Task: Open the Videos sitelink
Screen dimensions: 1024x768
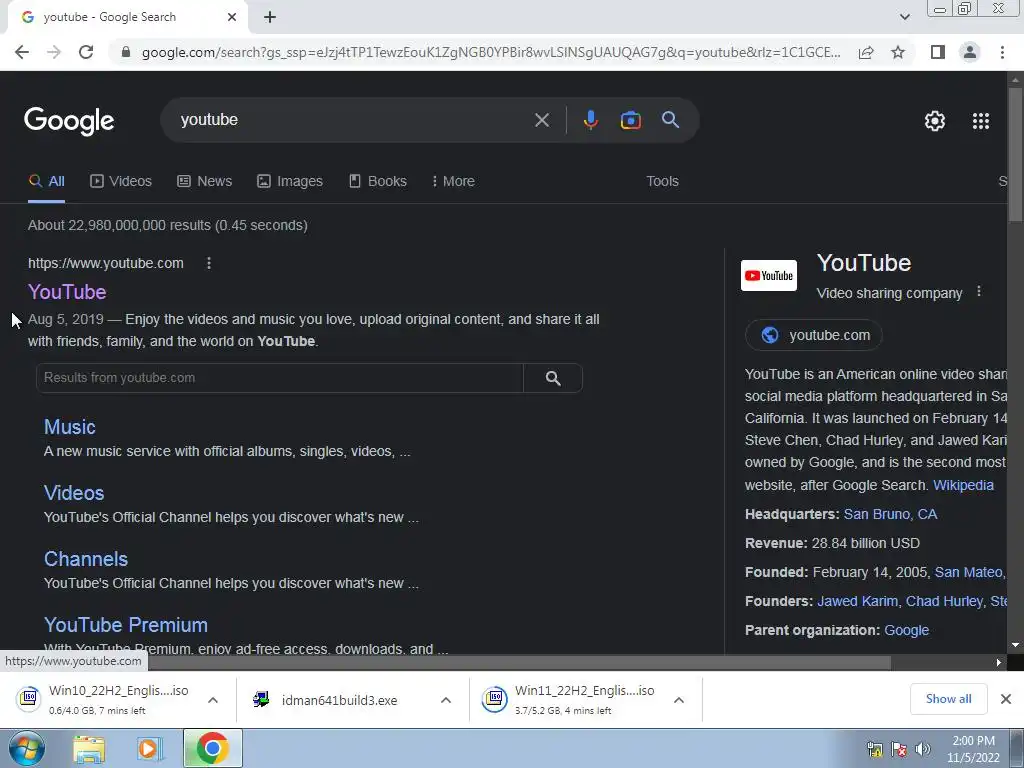Action: tap(74, 493)
